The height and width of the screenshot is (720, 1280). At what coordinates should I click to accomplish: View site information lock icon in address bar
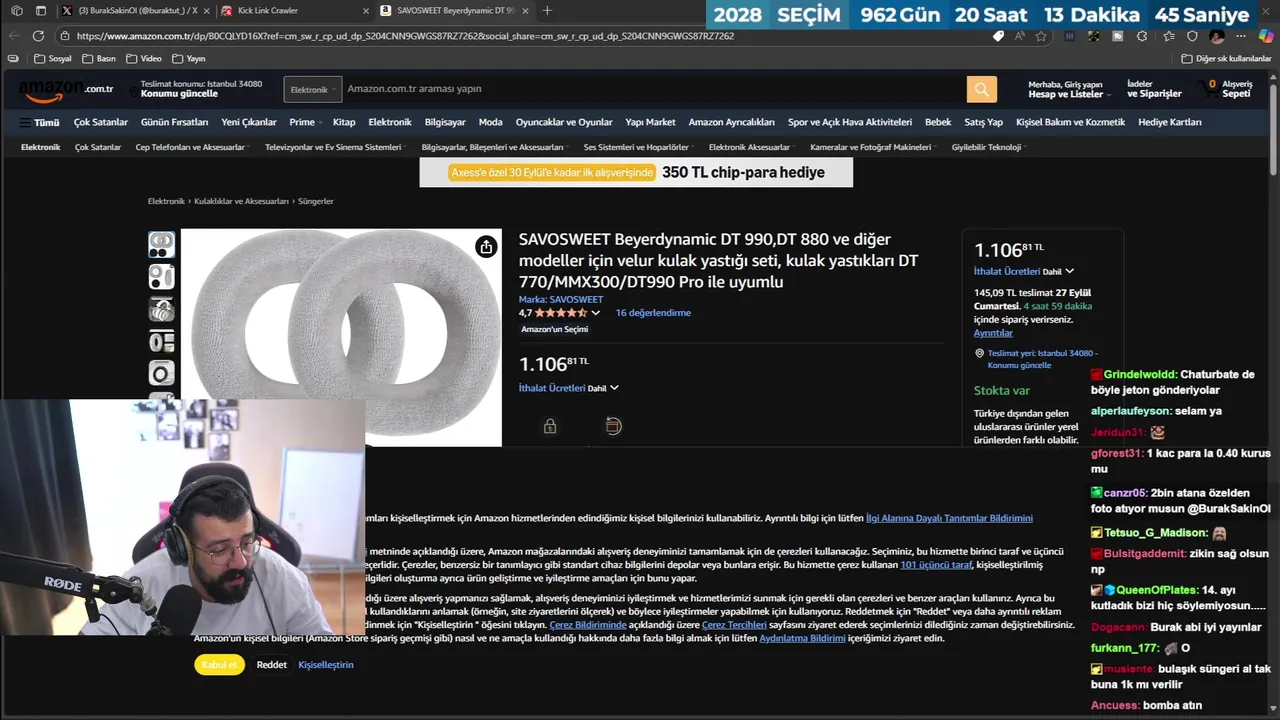pos(65,35)
